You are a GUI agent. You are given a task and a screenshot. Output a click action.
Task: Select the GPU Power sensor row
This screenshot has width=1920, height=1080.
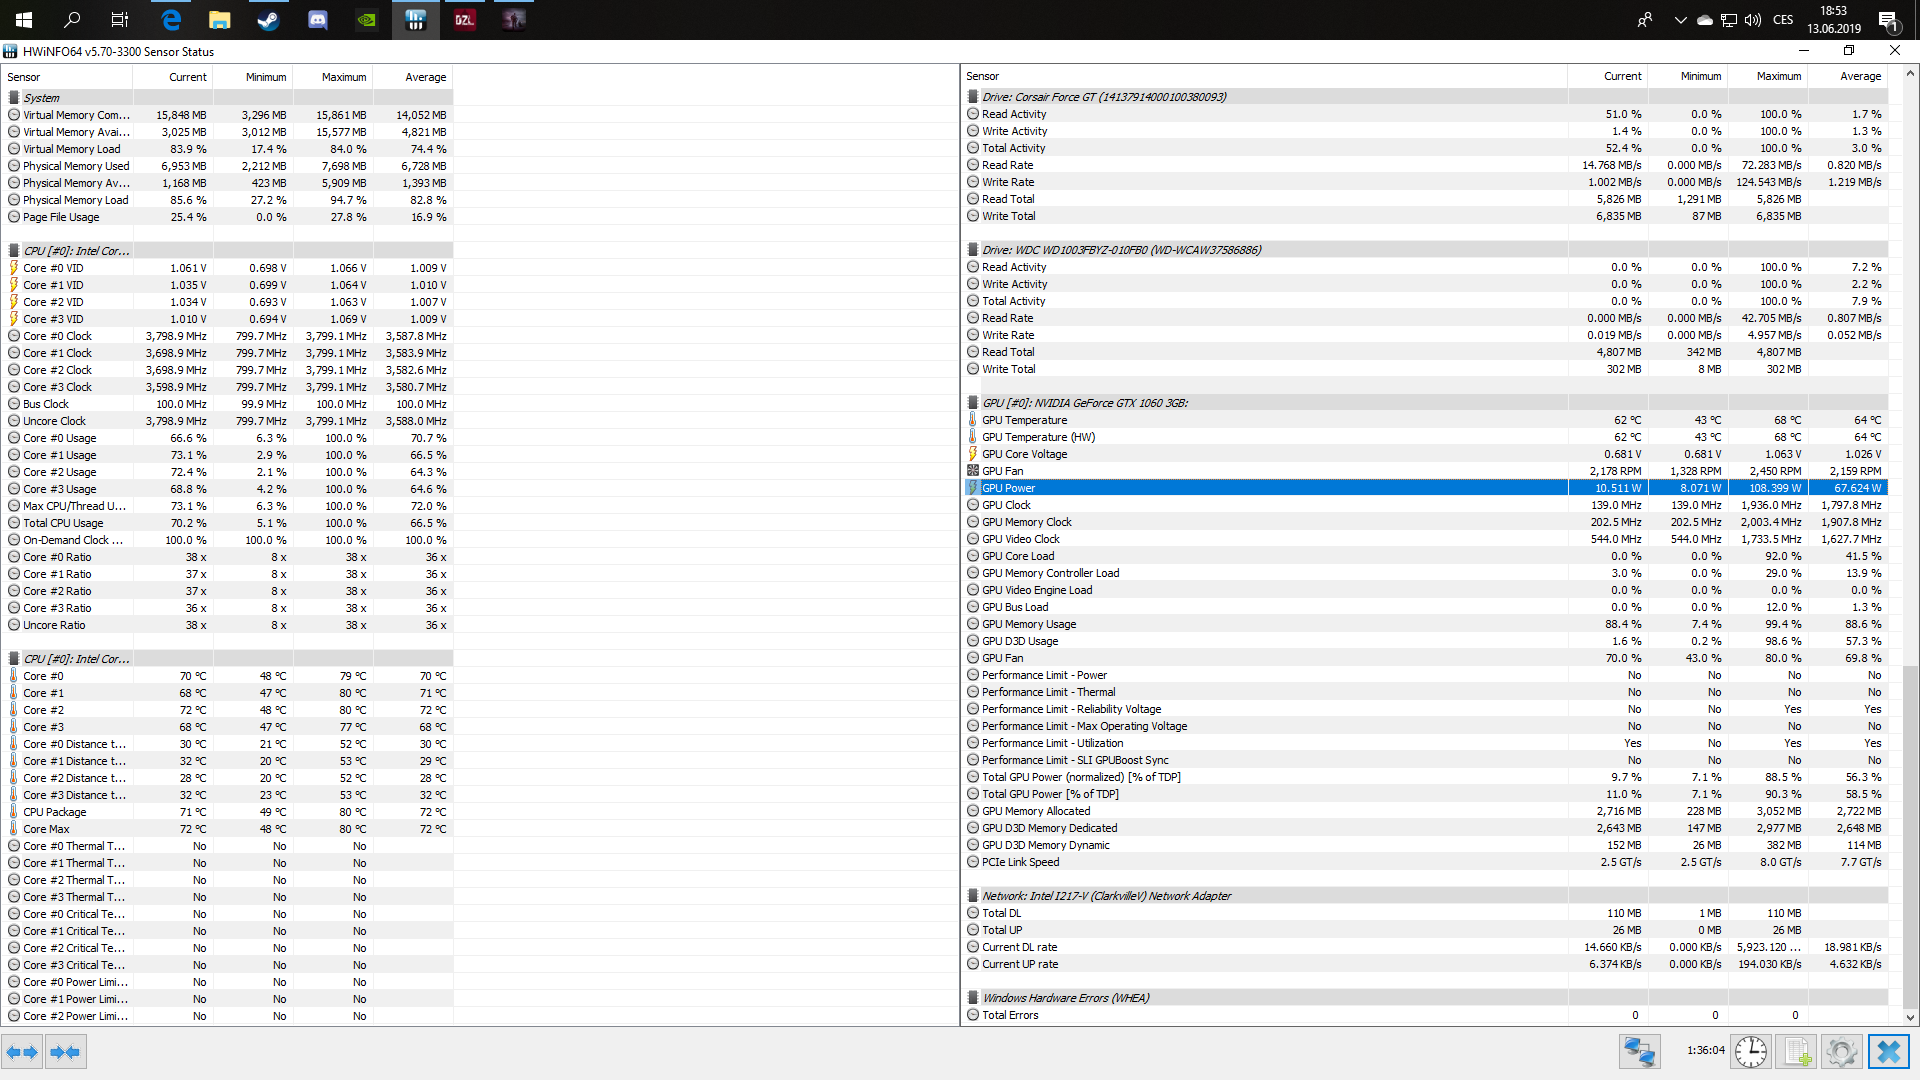tap(1008, 488)
